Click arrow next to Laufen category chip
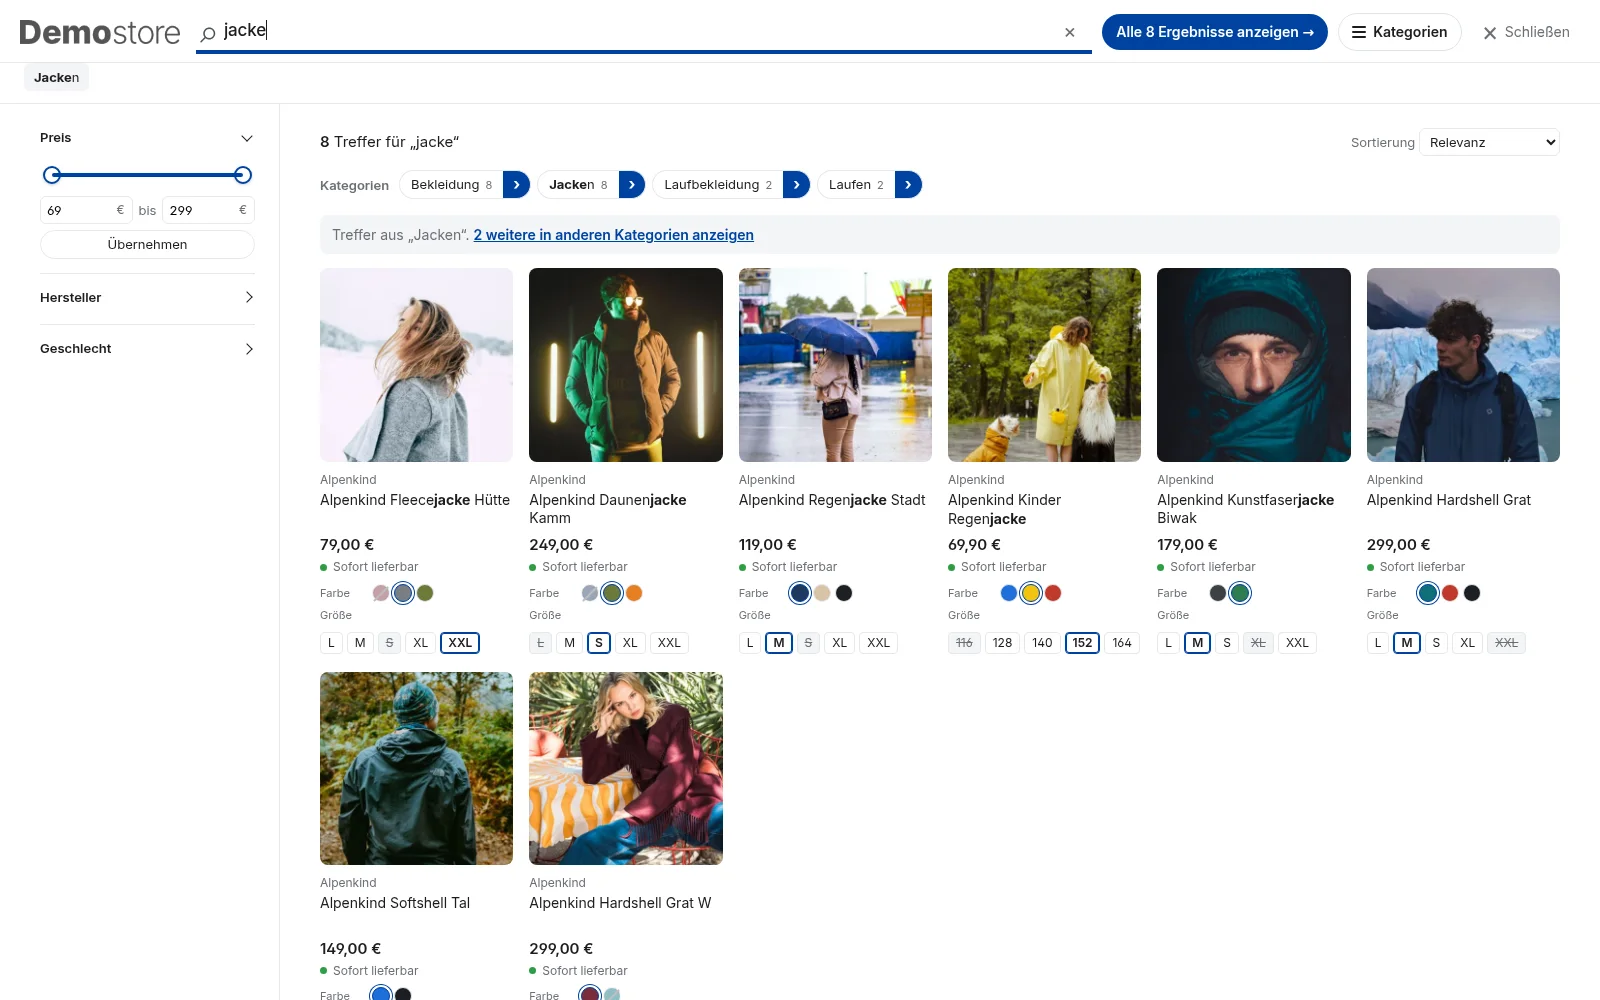Viewport: 1600px width, 1000px height. tap(908, 185)
